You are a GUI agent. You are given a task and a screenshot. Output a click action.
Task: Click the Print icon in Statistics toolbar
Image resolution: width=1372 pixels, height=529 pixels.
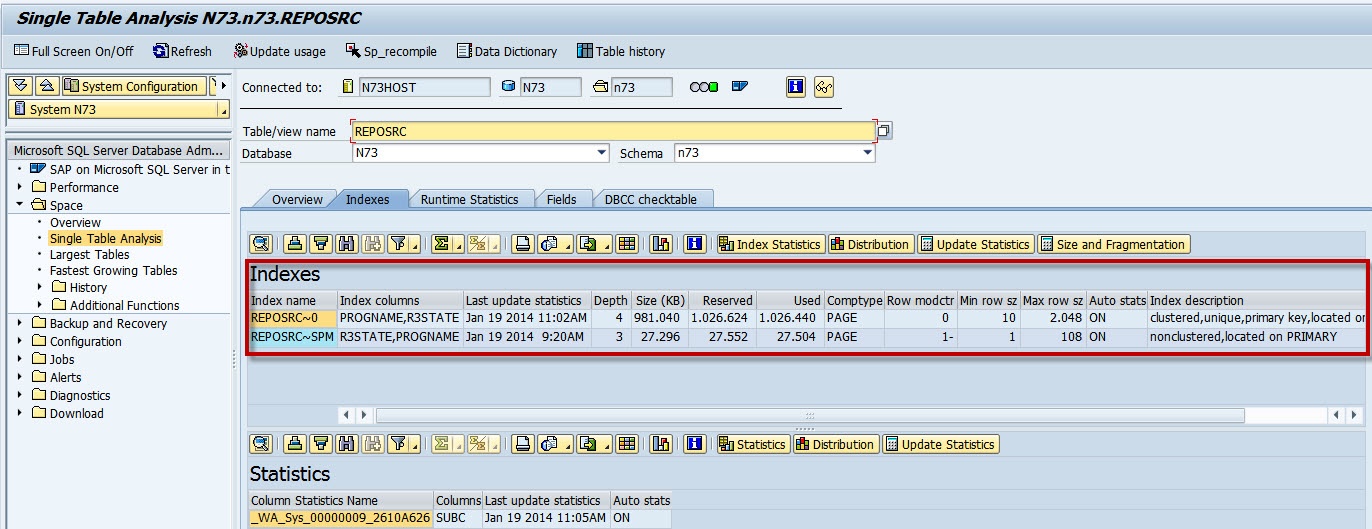coord(522,444)
